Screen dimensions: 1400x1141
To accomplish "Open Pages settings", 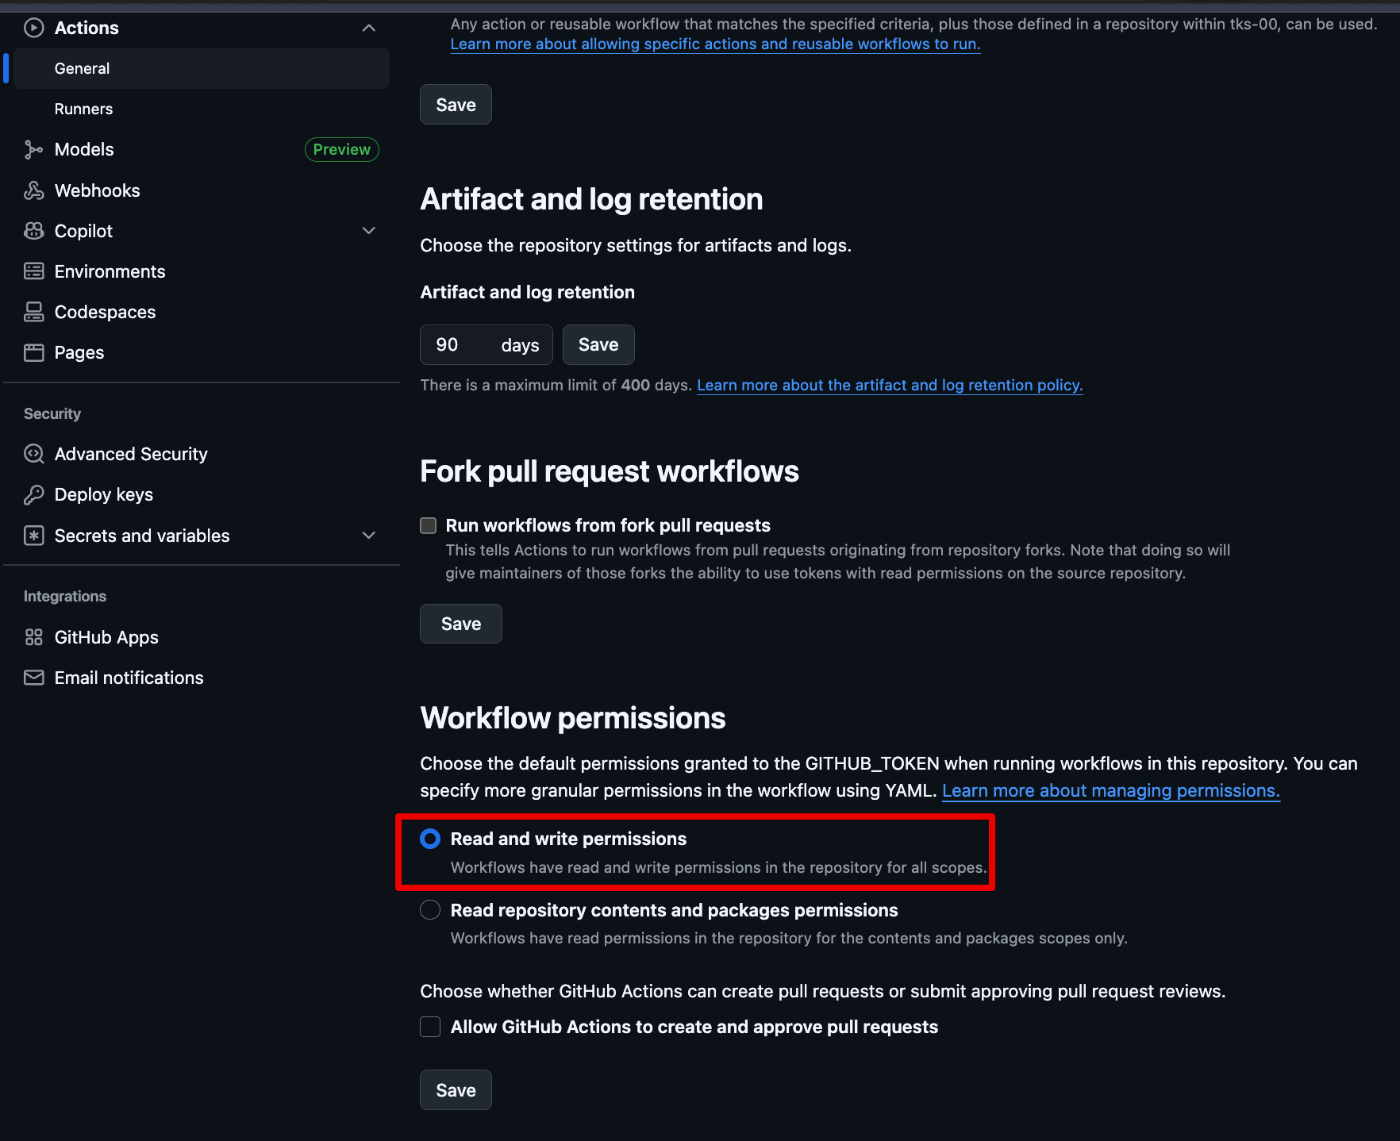I will point(79,353).
